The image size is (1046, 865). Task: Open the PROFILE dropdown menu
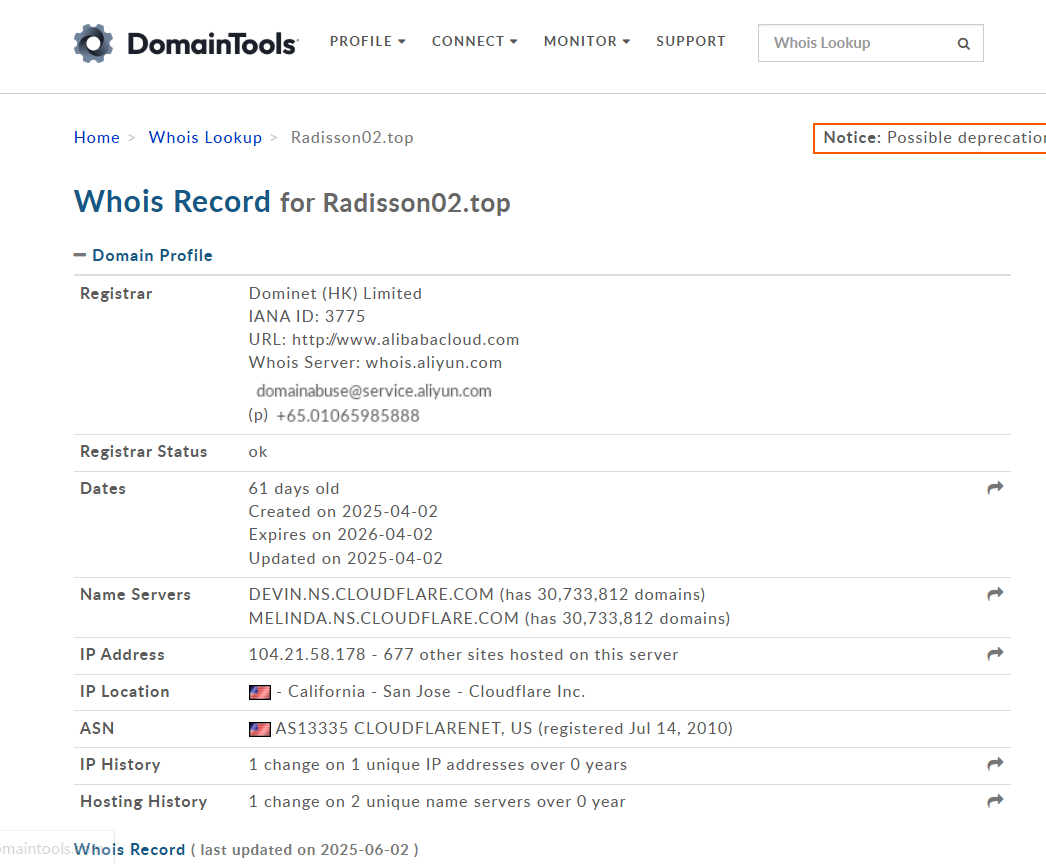click(x=368, y=41)
